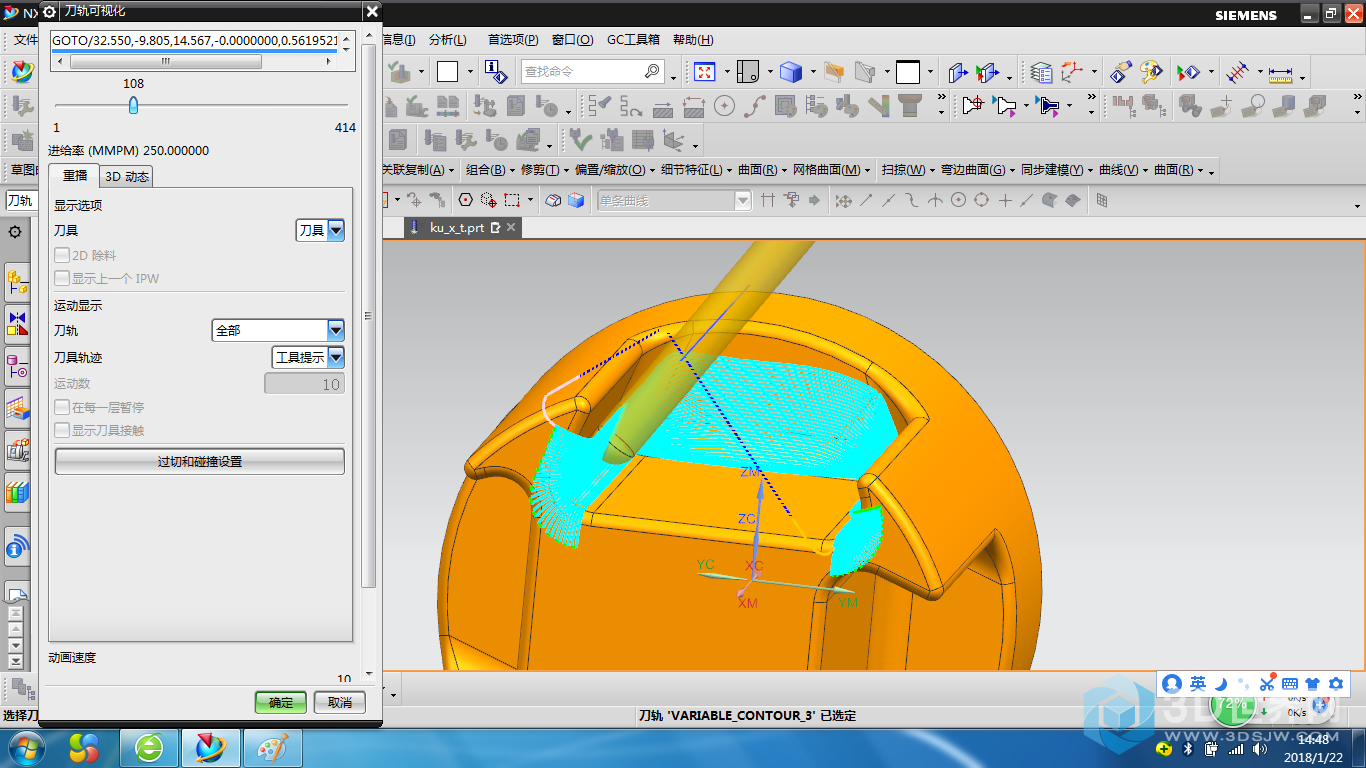Open the 窗口(O) menu
Viewport: 1366px width, 768px height.
[x=572, y=40]
